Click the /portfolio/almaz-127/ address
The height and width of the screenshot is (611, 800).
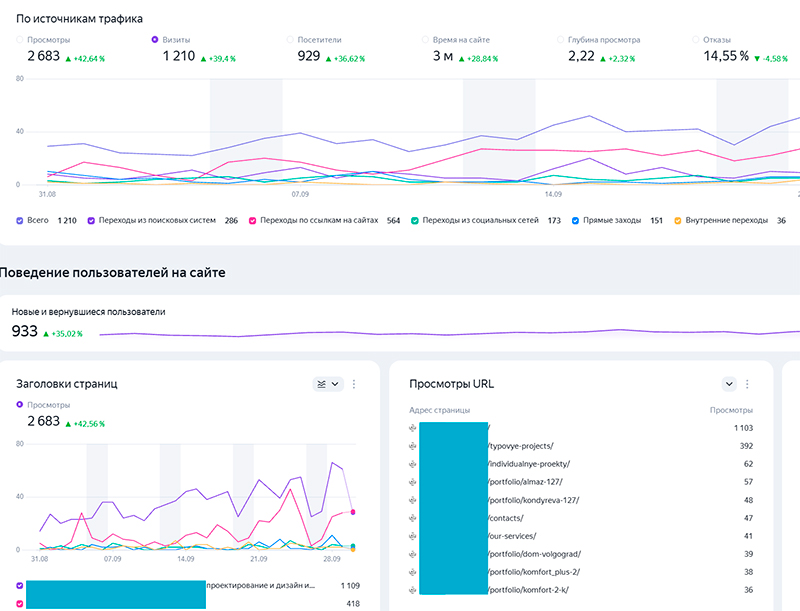point(526,482)
